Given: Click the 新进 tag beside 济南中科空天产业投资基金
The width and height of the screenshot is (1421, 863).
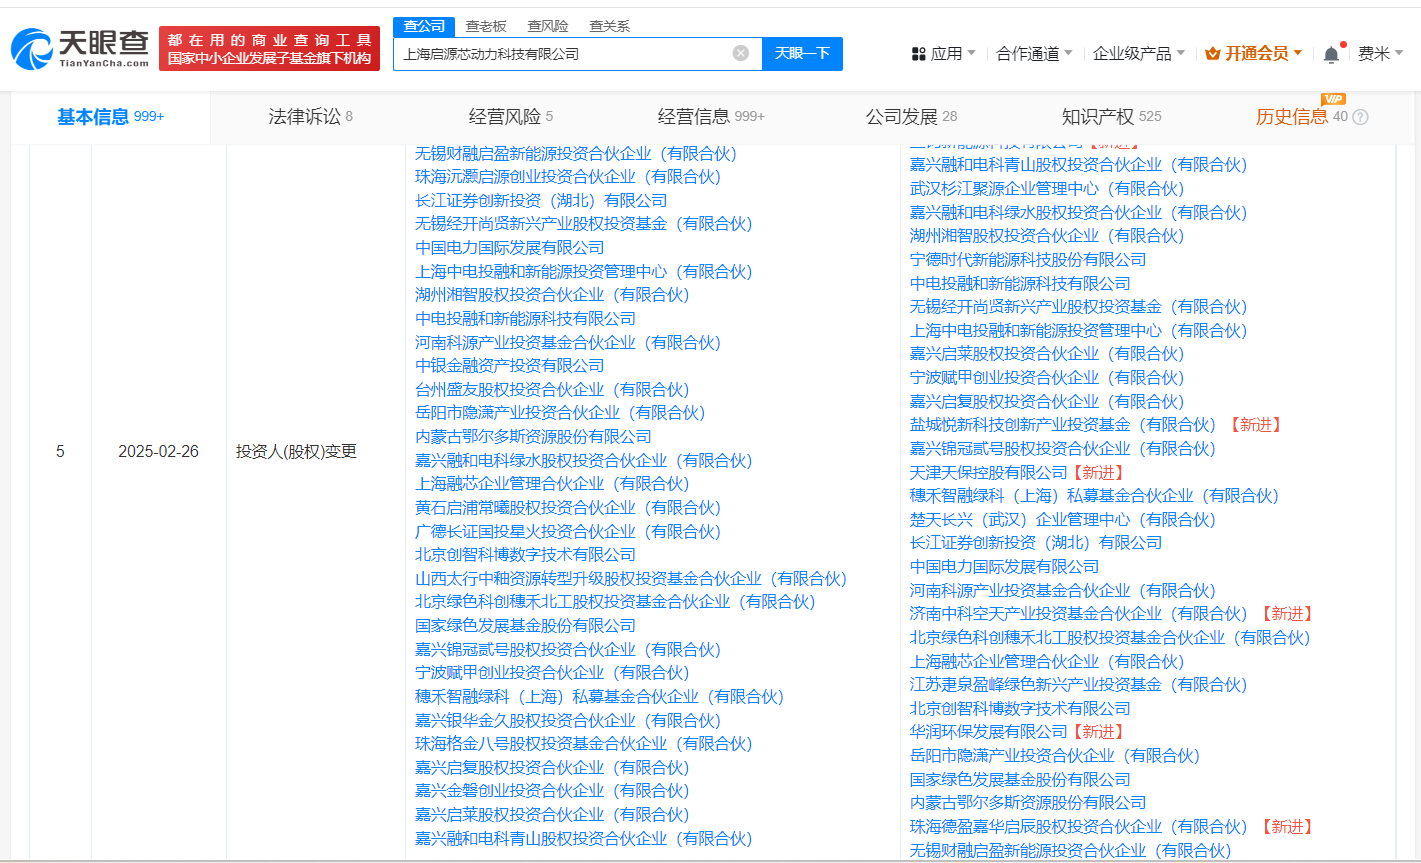Looking at the screenshot, I should pyautogui.click(x=1286, y=614).
